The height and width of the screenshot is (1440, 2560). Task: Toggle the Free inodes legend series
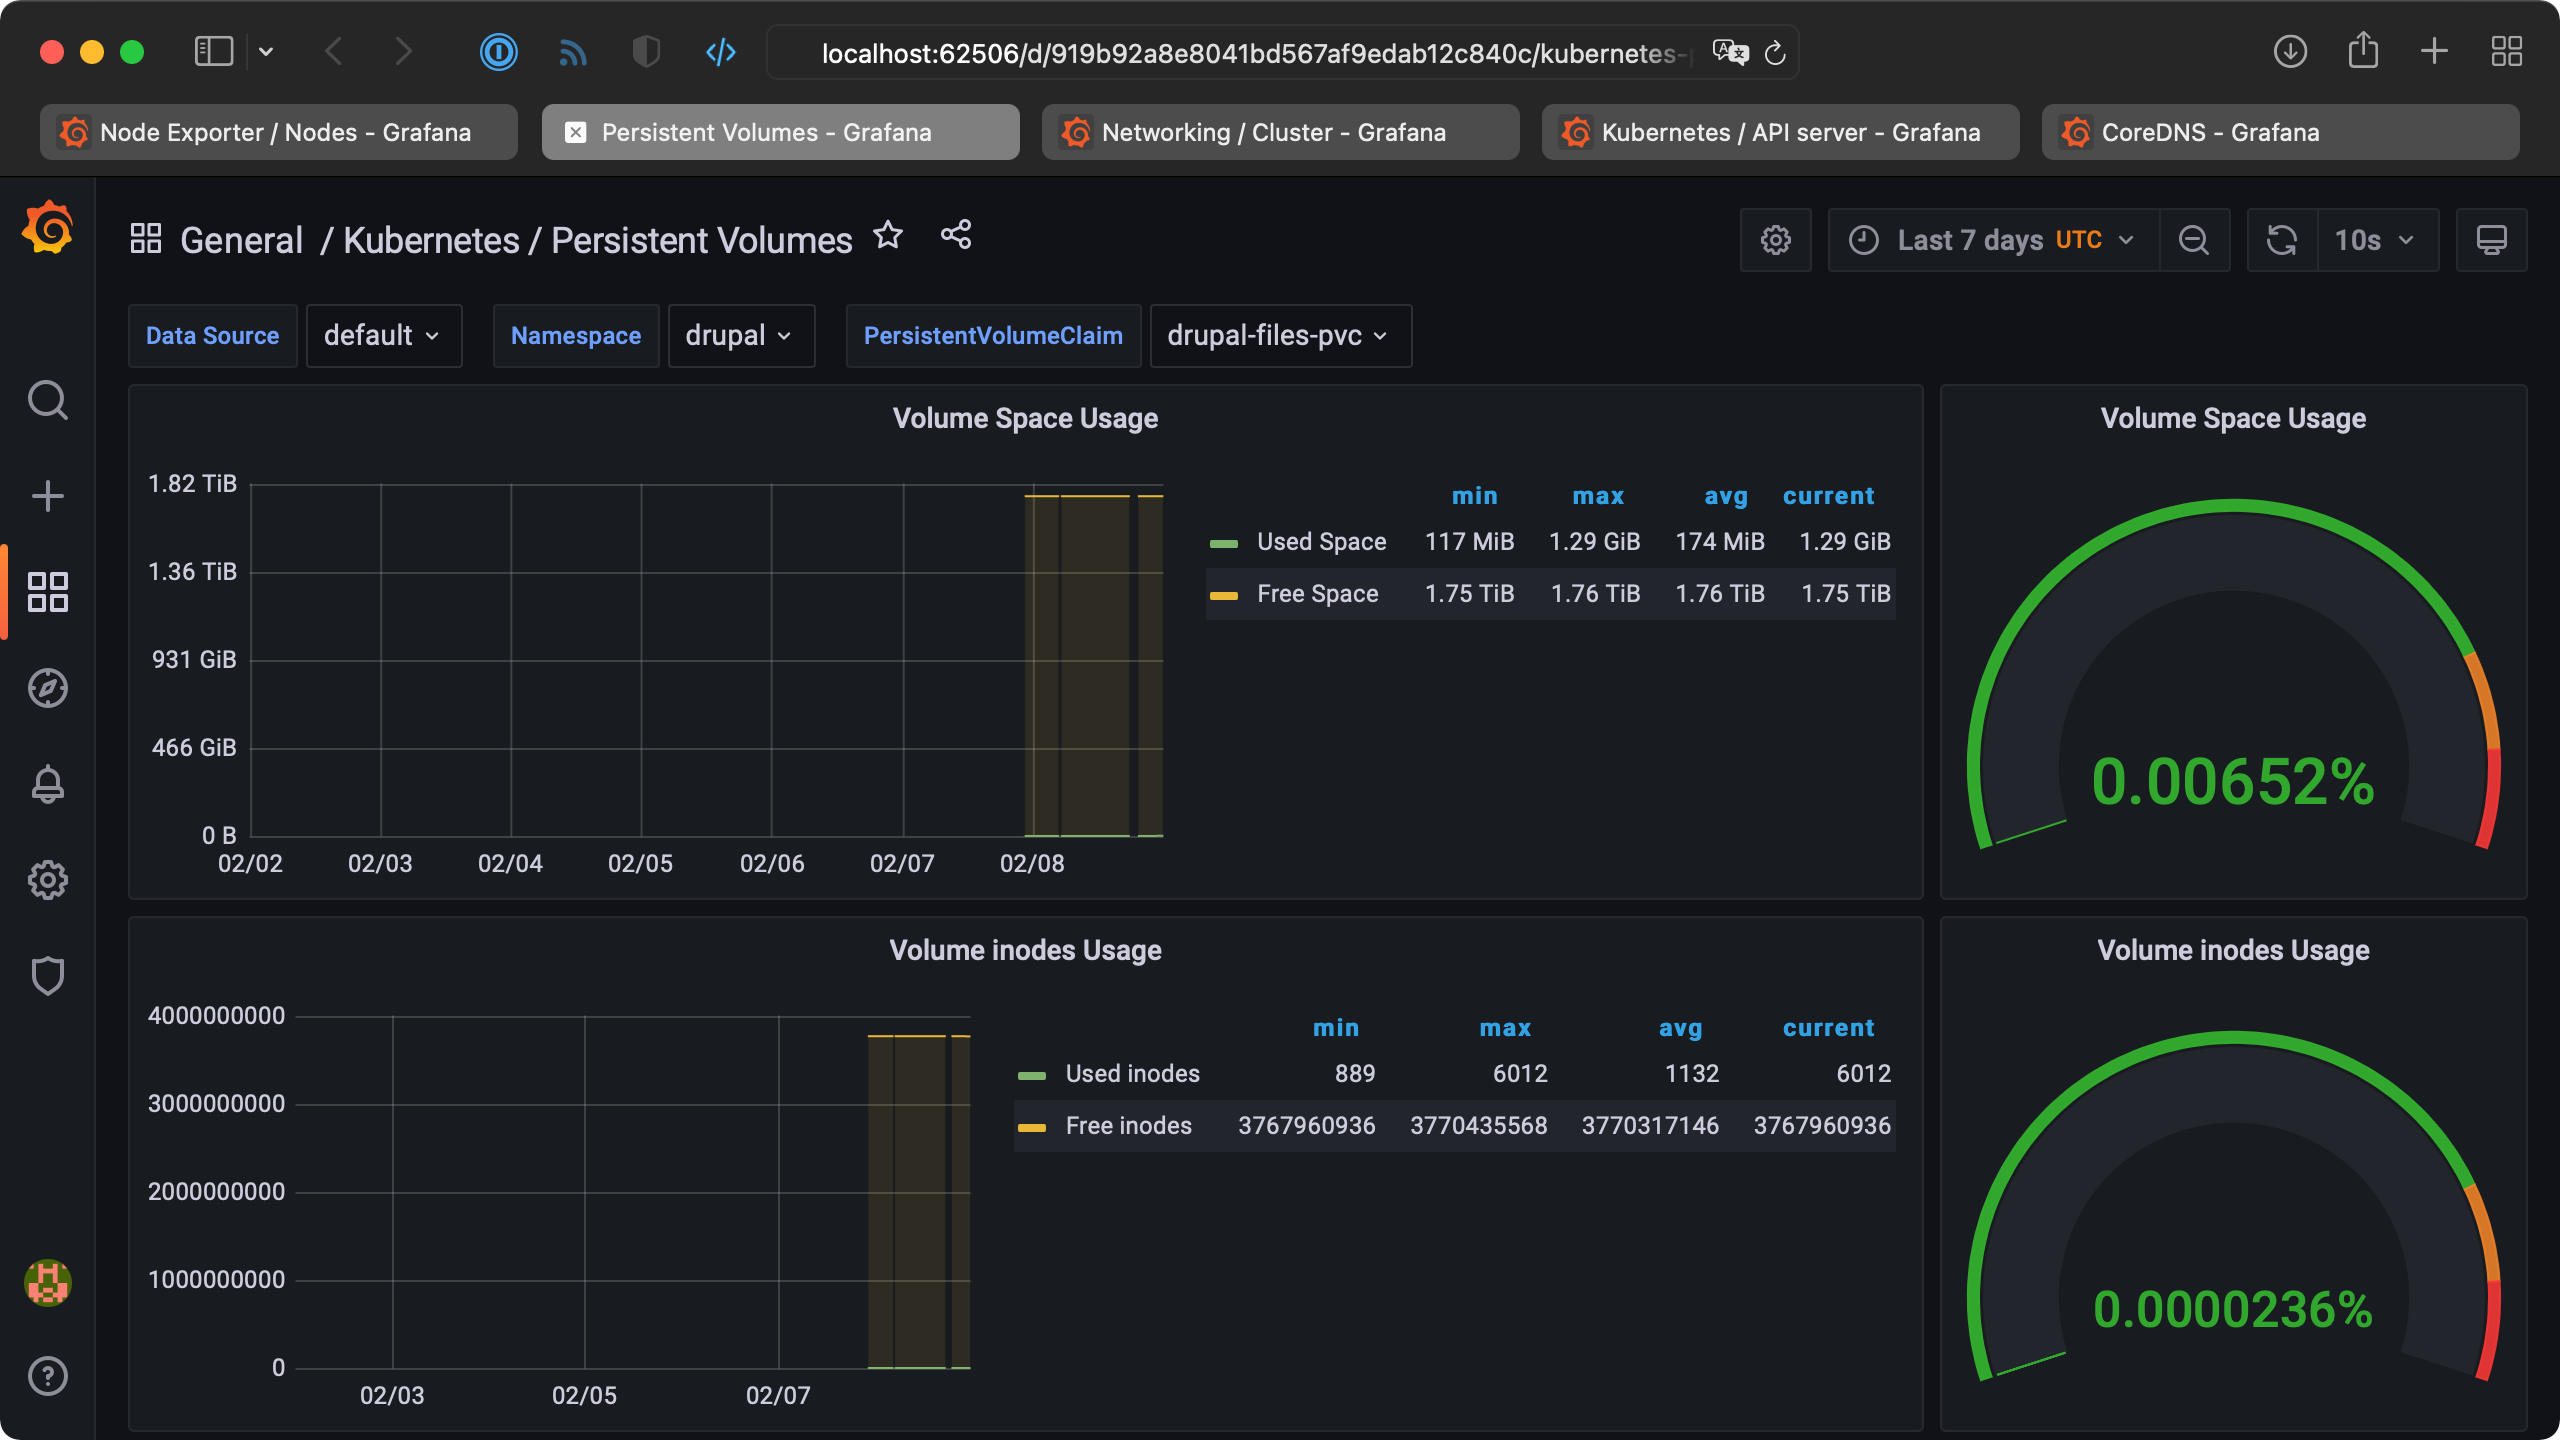pos(1128,1125)
